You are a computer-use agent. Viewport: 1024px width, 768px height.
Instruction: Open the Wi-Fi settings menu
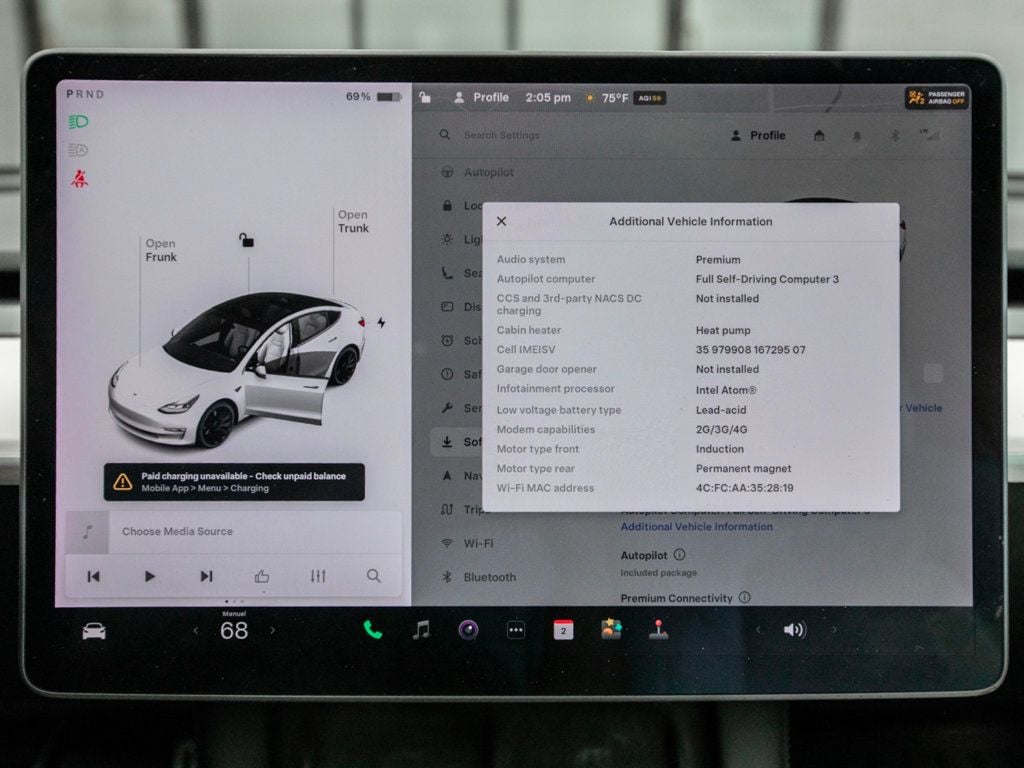point(468,543)
